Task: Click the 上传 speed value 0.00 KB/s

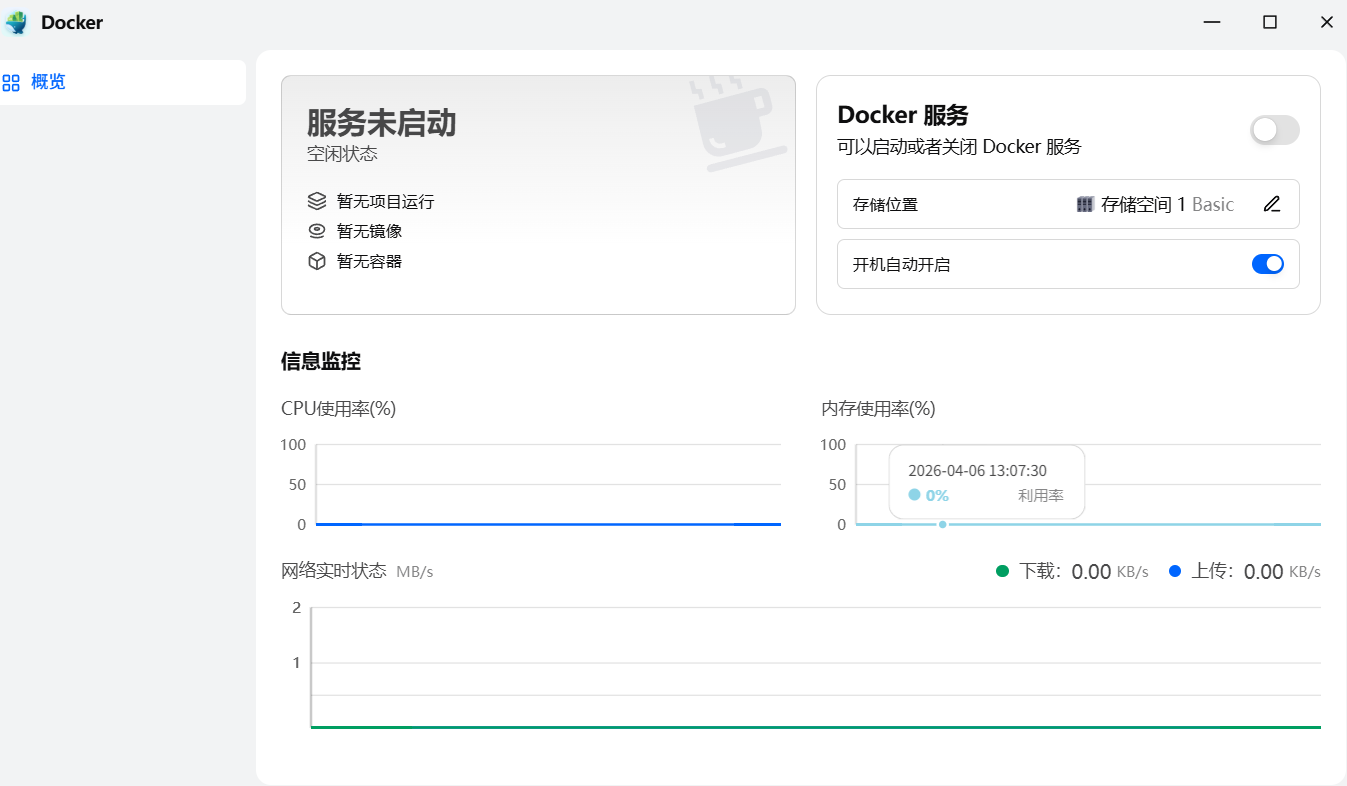Action: 1282,572
